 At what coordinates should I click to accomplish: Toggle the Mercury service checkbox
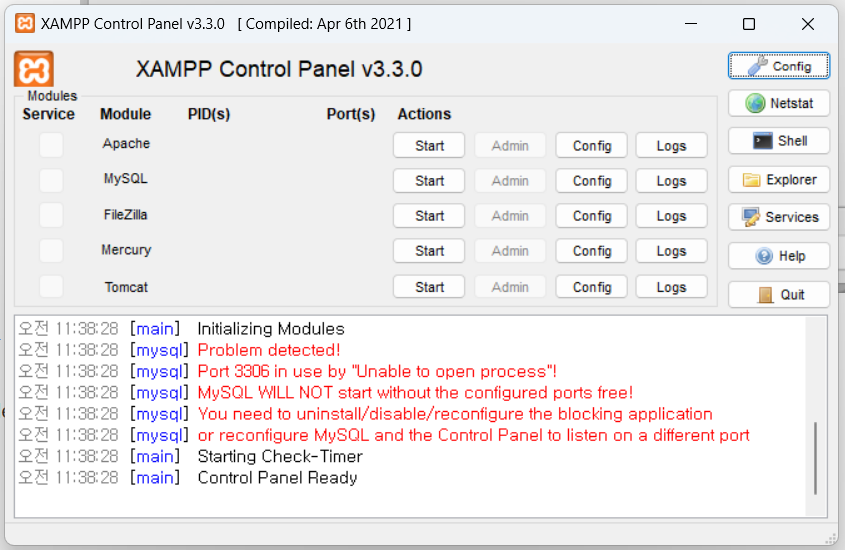point(51,250)
